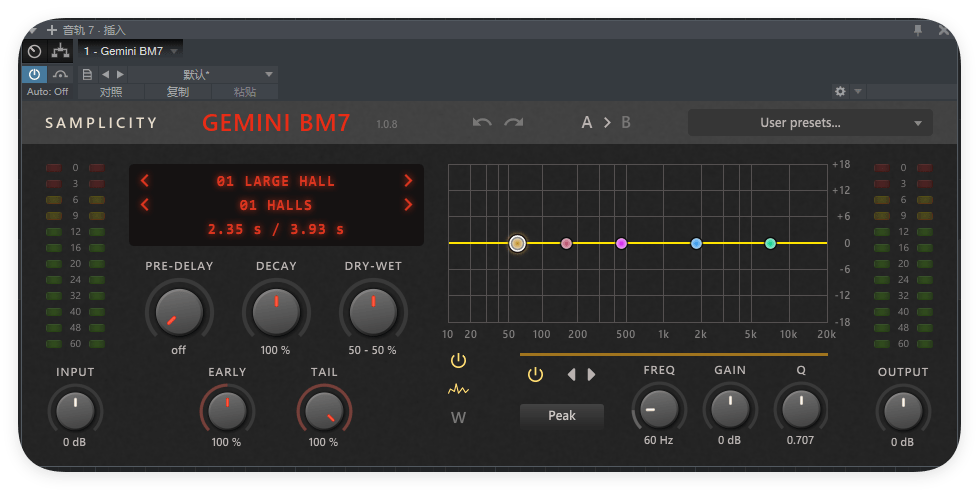979x490 pixels.
Task: Toggle the EQ section power button
Action: coord(458,360)
